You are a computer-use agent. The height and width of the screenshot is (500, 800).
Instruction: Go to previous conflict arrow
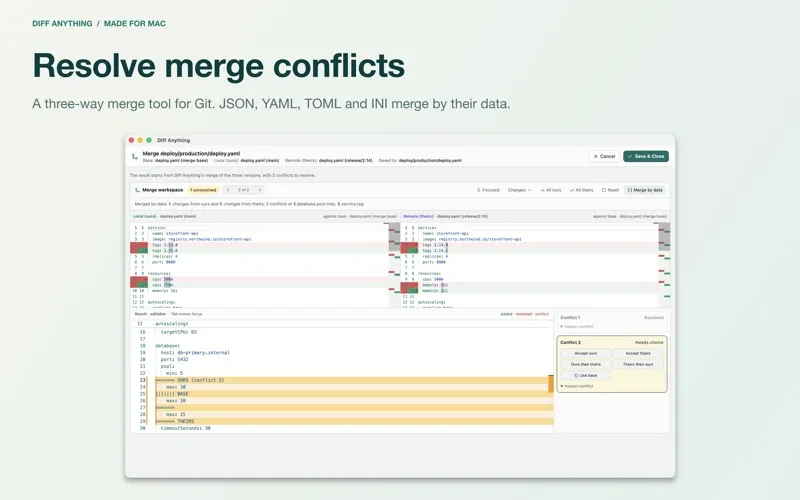[x=228, y=190]
